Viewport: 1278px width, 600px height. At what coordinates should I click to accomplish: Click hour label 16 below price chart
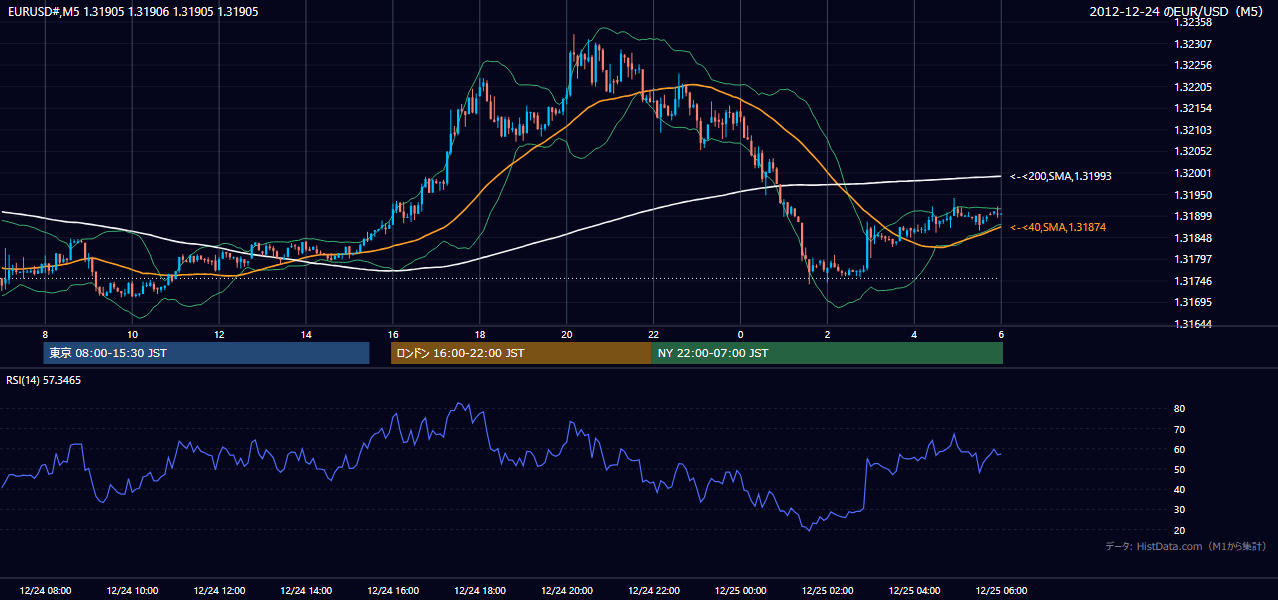pyautogui.click(x=393, y=334)
